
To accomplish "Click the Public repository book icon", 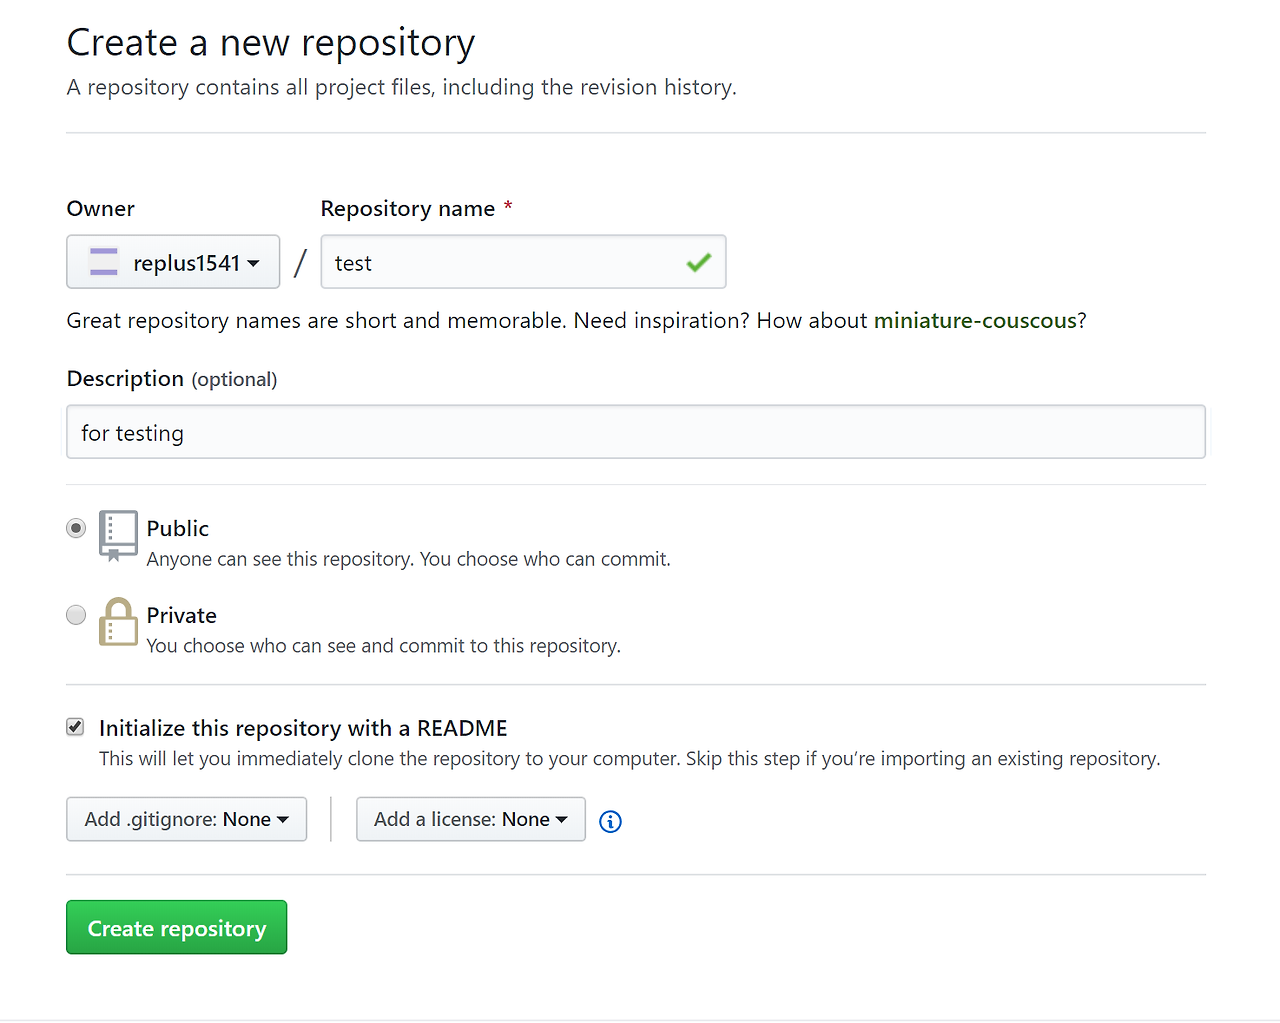I will tap(118, 535).
